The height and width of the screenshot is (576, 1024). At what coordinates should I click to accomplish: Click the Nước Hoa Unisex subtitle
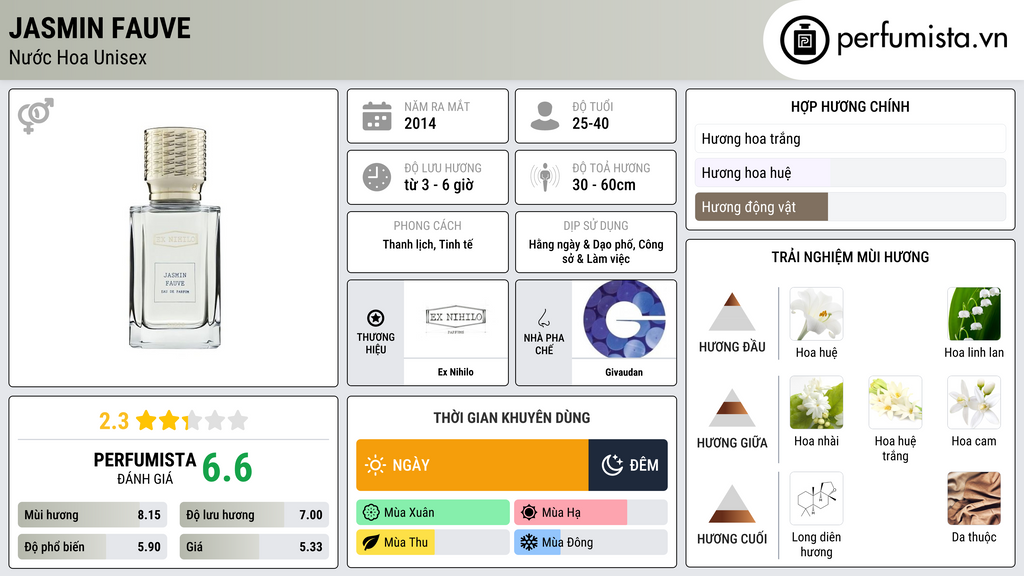(x=78, y=57)
